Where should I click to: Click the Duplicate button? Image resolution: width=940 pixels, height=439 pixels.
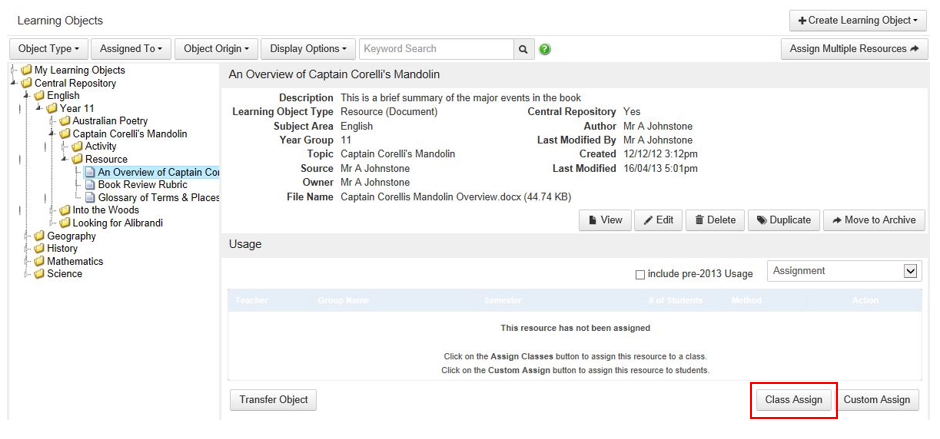coord(783,220)
